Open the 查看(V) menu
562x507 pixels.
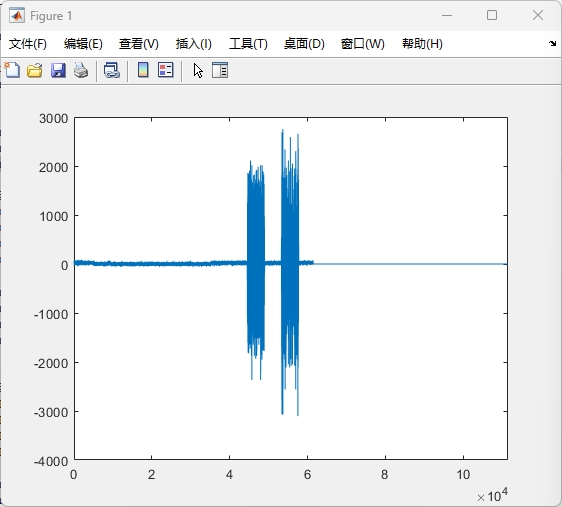click(139, 44)
